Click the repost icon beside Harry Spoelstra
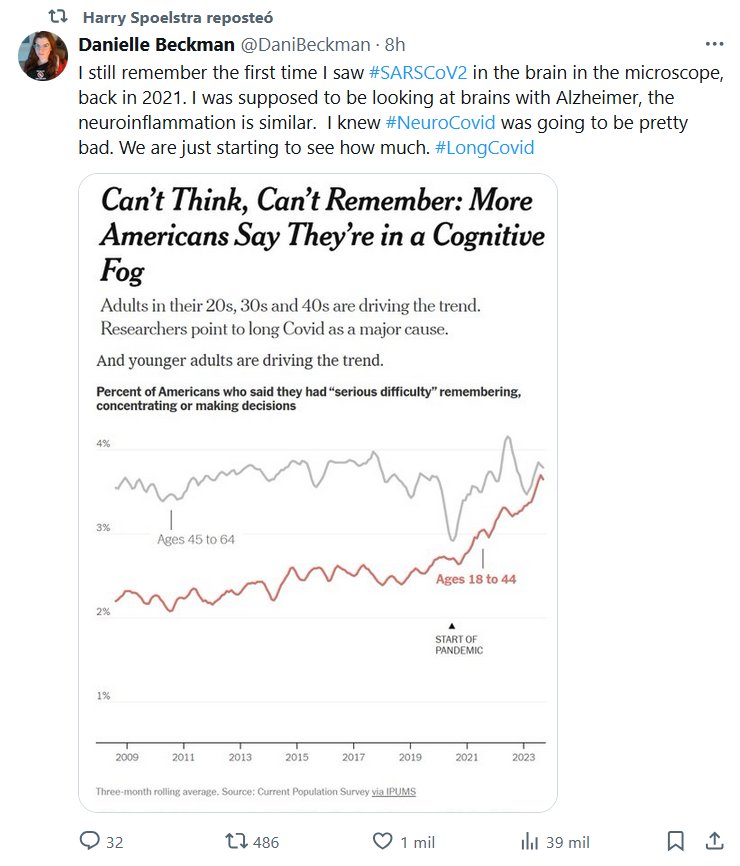Image resolution: width=740 pixels, height=866 pixels. [x=58, y=18]
